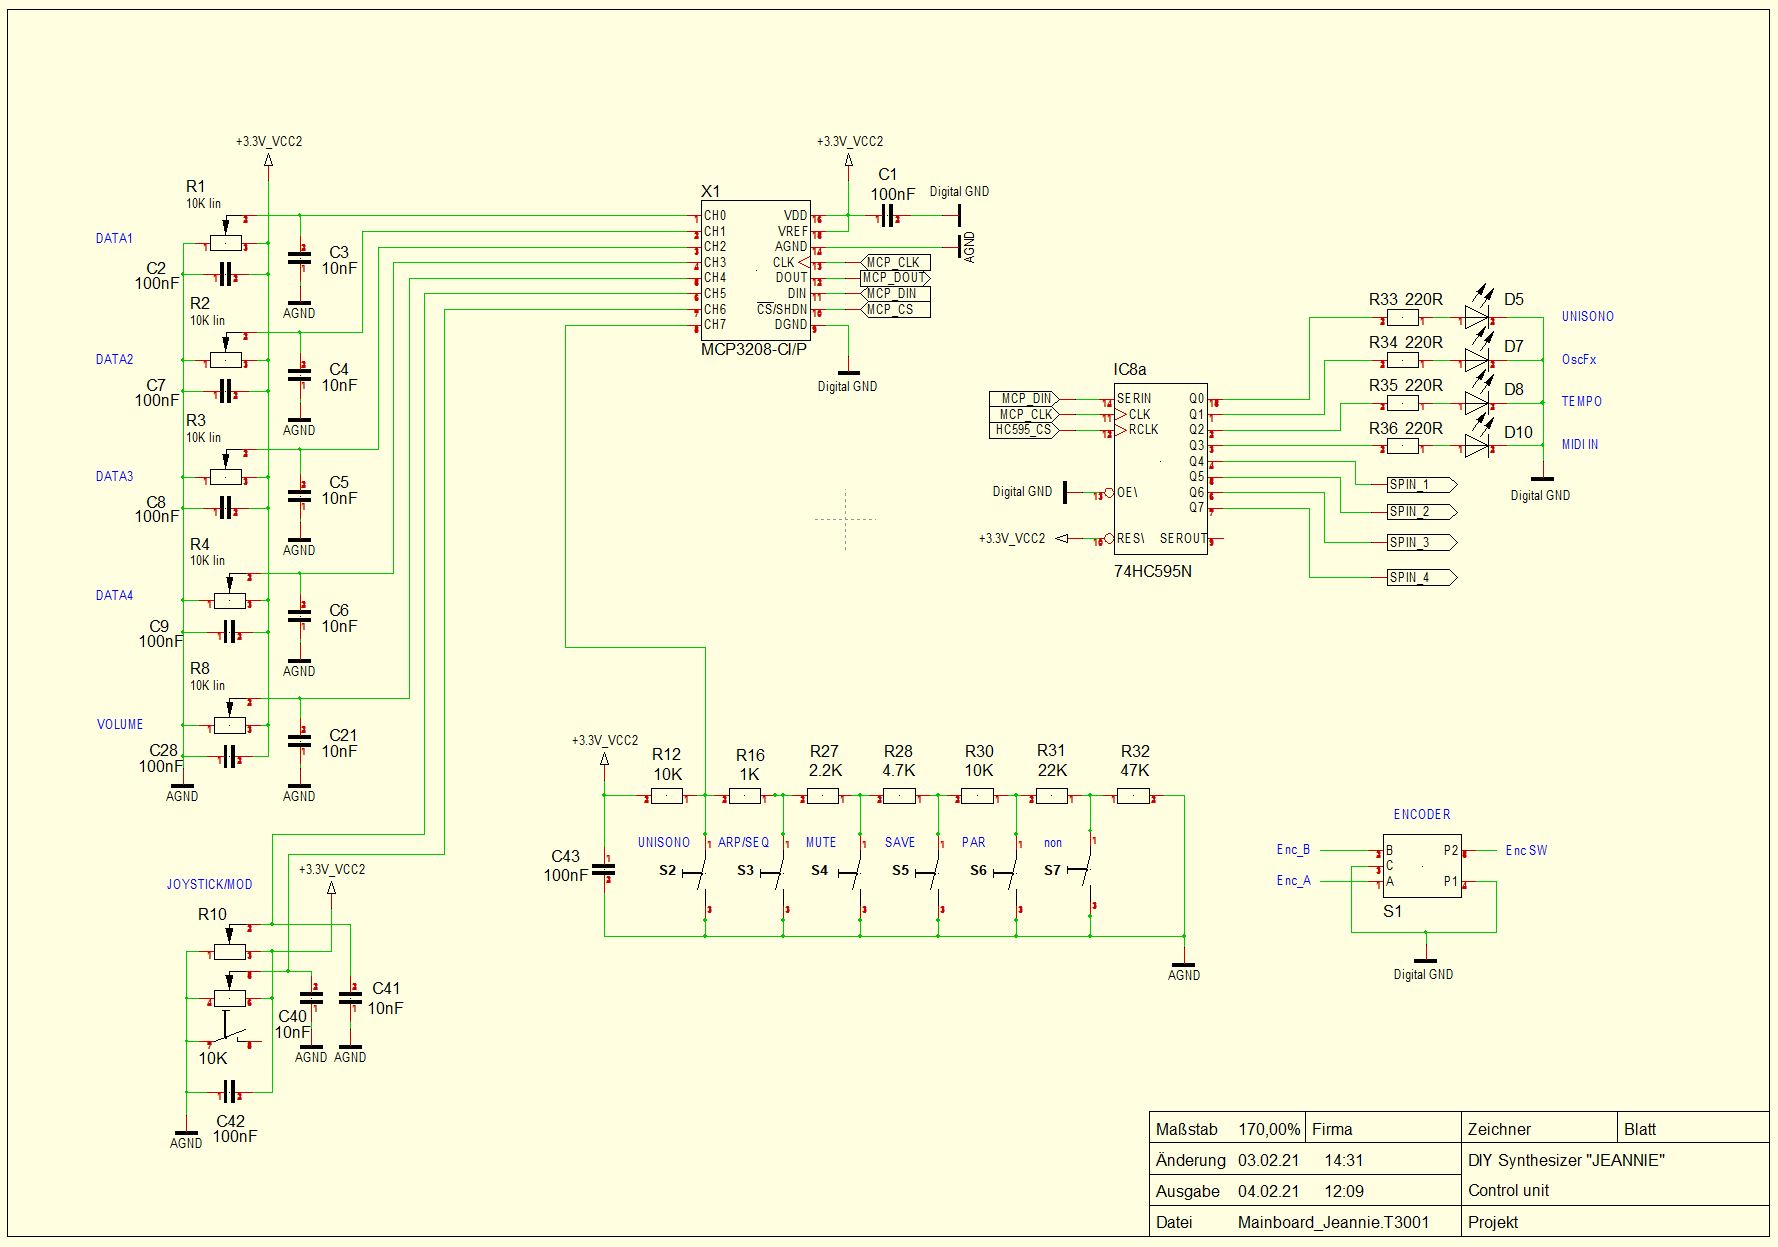
Task: Click the DIY Synthesizer "JEANNIE" title text
Action: pyautogui.click(x=1565, y=1160)
